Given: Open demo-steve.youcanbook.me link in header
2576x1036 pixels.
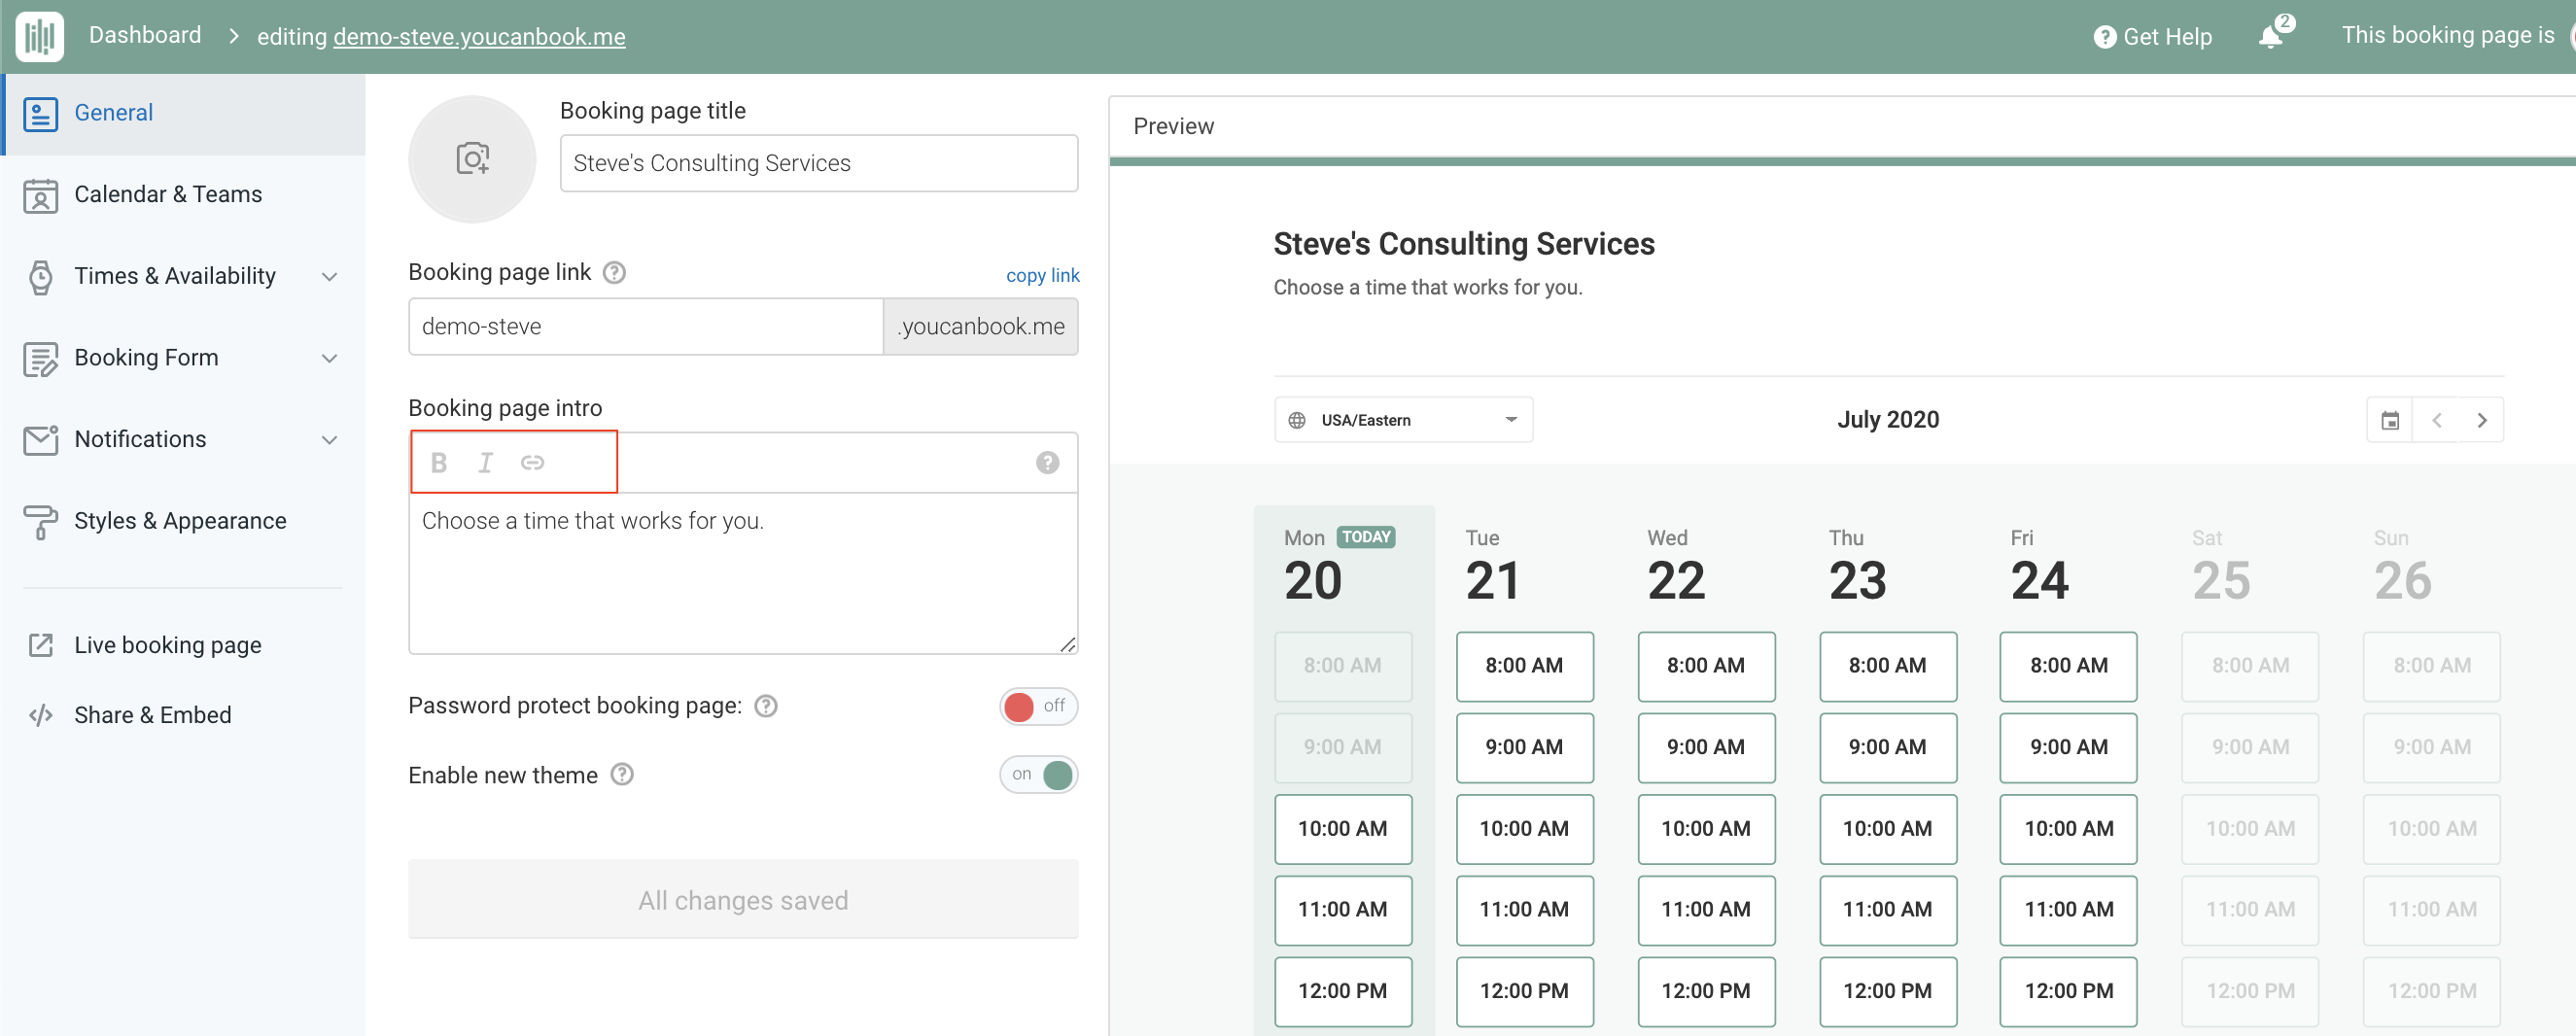Looking at the screenshot, I should click(x=479, y=37).
